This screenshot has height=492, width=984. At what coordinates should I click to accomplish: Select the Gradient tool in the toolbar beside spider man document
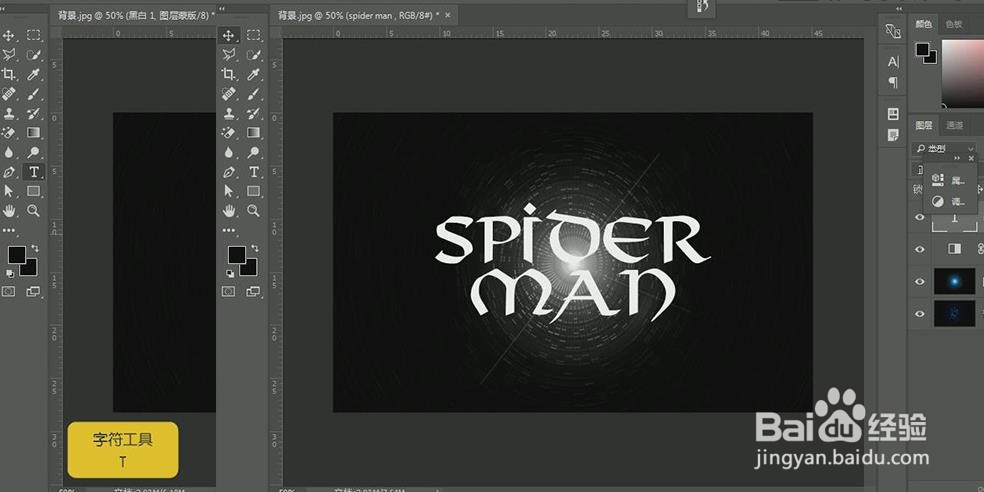254,132
